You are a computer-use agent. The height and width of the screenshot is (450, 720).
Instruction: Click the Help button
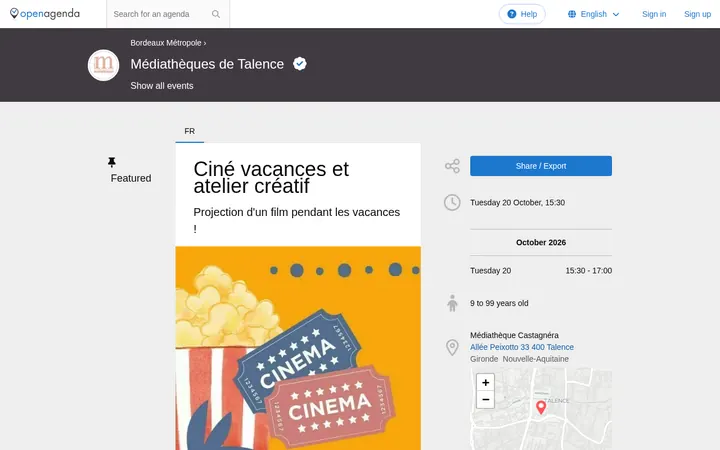522,14
